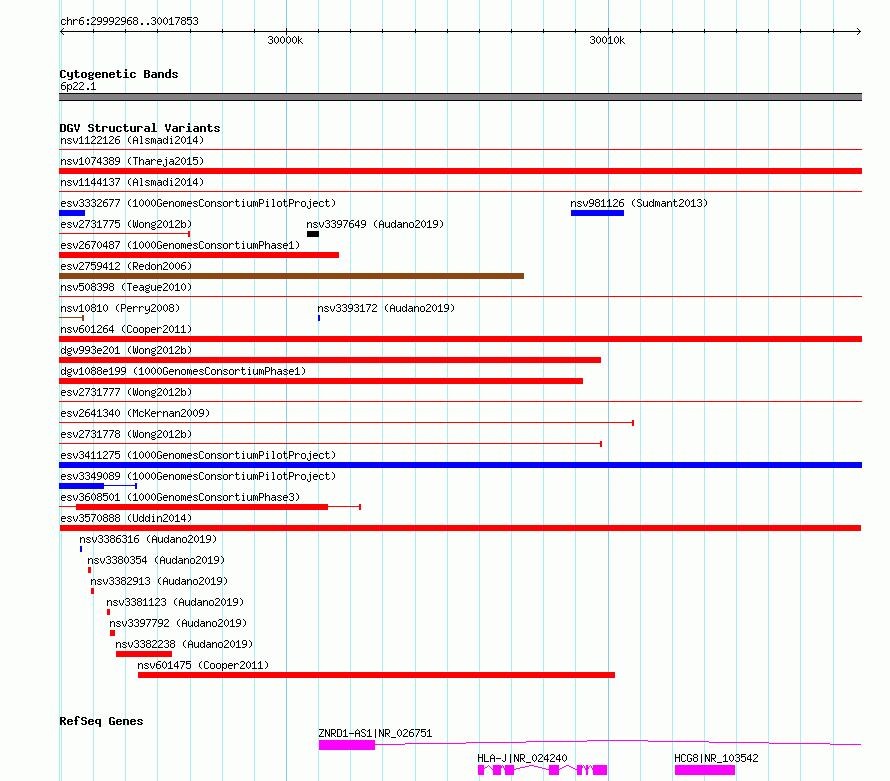890x781 pixels.
Task: Select esv2731778 (Wong2012b) label
Action: [126, 434]
